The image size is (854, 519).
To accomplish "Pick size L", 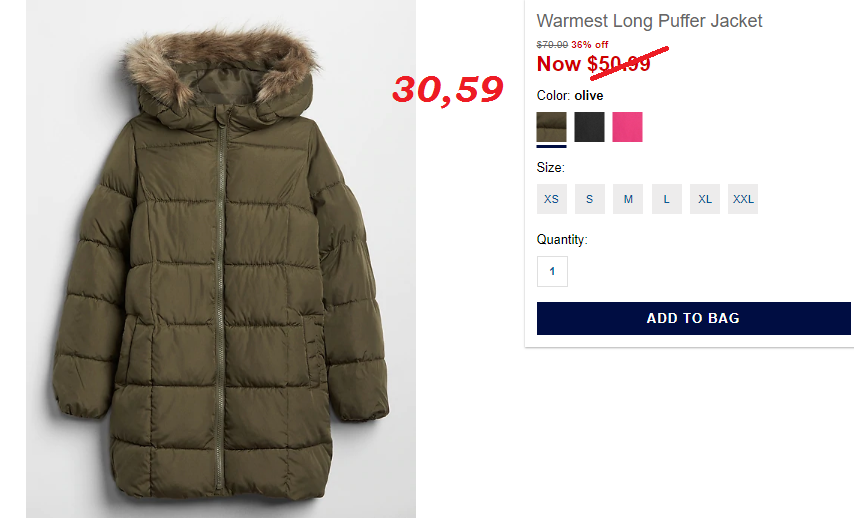I will tap(667, 199).
